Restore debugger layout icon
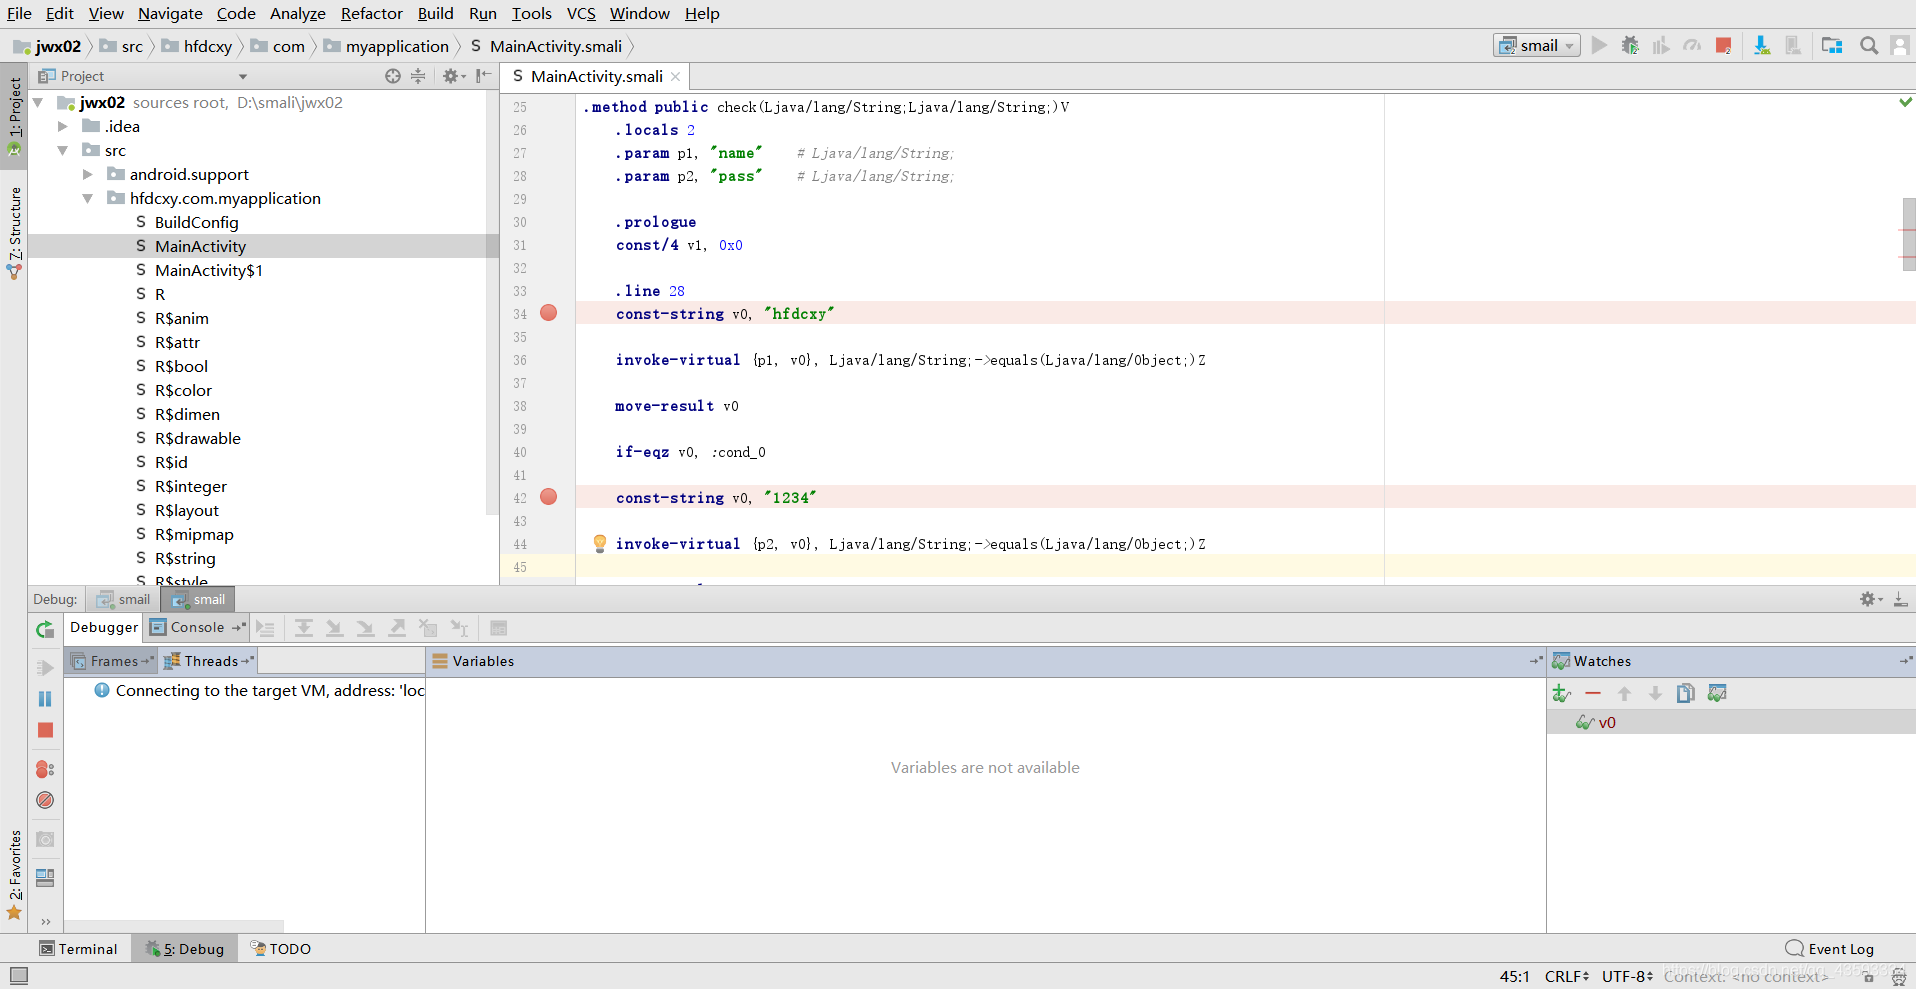The width and height of the screenshot is (1916, 989). click(45, 877)
